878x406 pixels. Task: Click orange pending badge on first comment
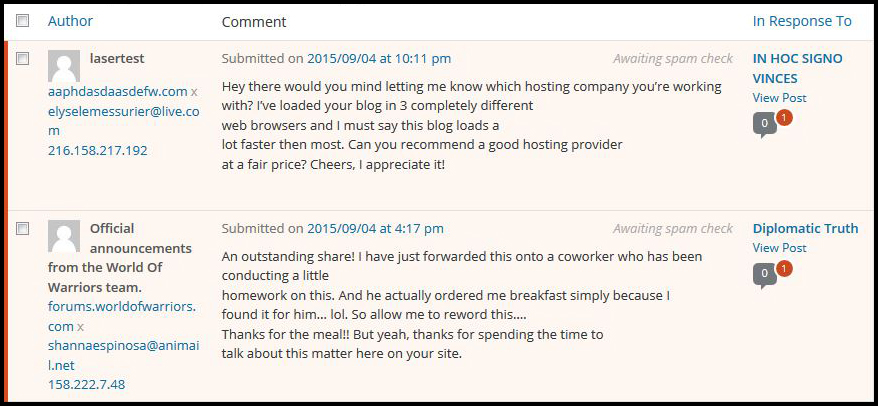pyautogui.click(x=784, y=117)
